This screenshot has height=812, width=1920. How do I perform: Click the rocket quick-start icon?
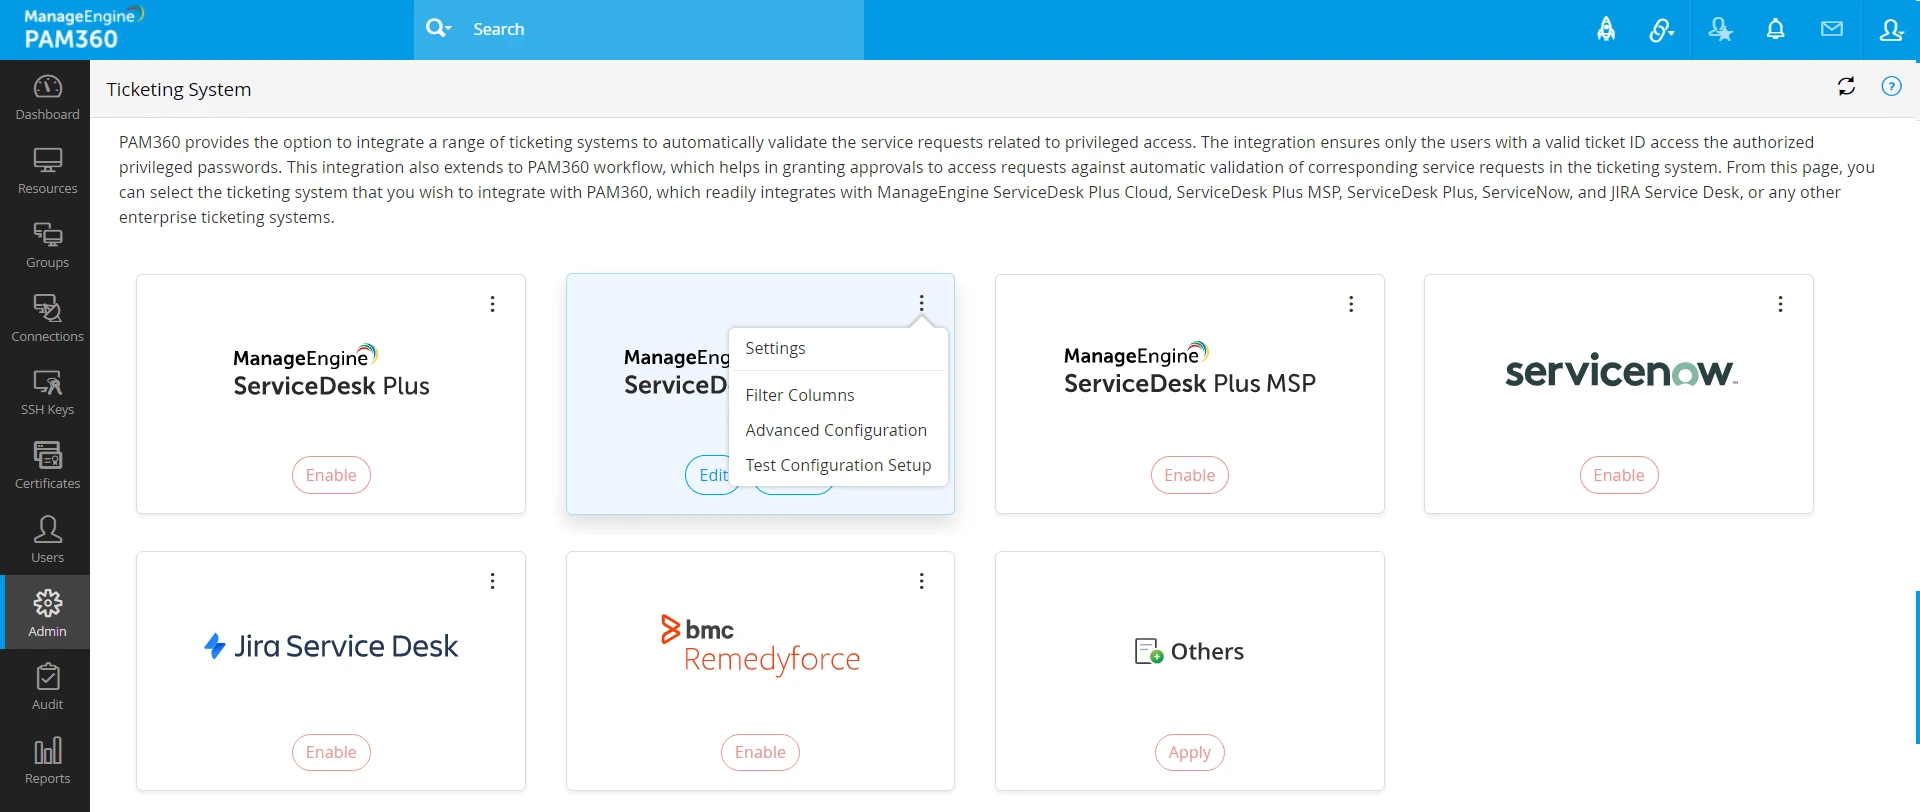coord(1607,29)
